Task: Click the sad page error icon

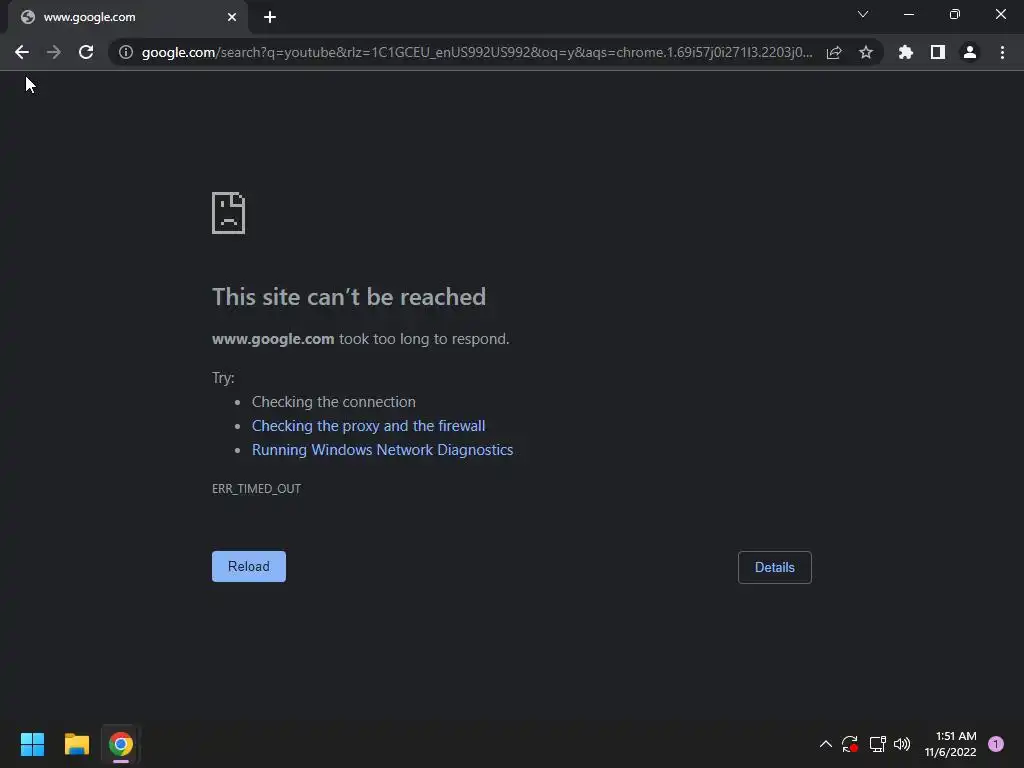Action: click(229, 213)
